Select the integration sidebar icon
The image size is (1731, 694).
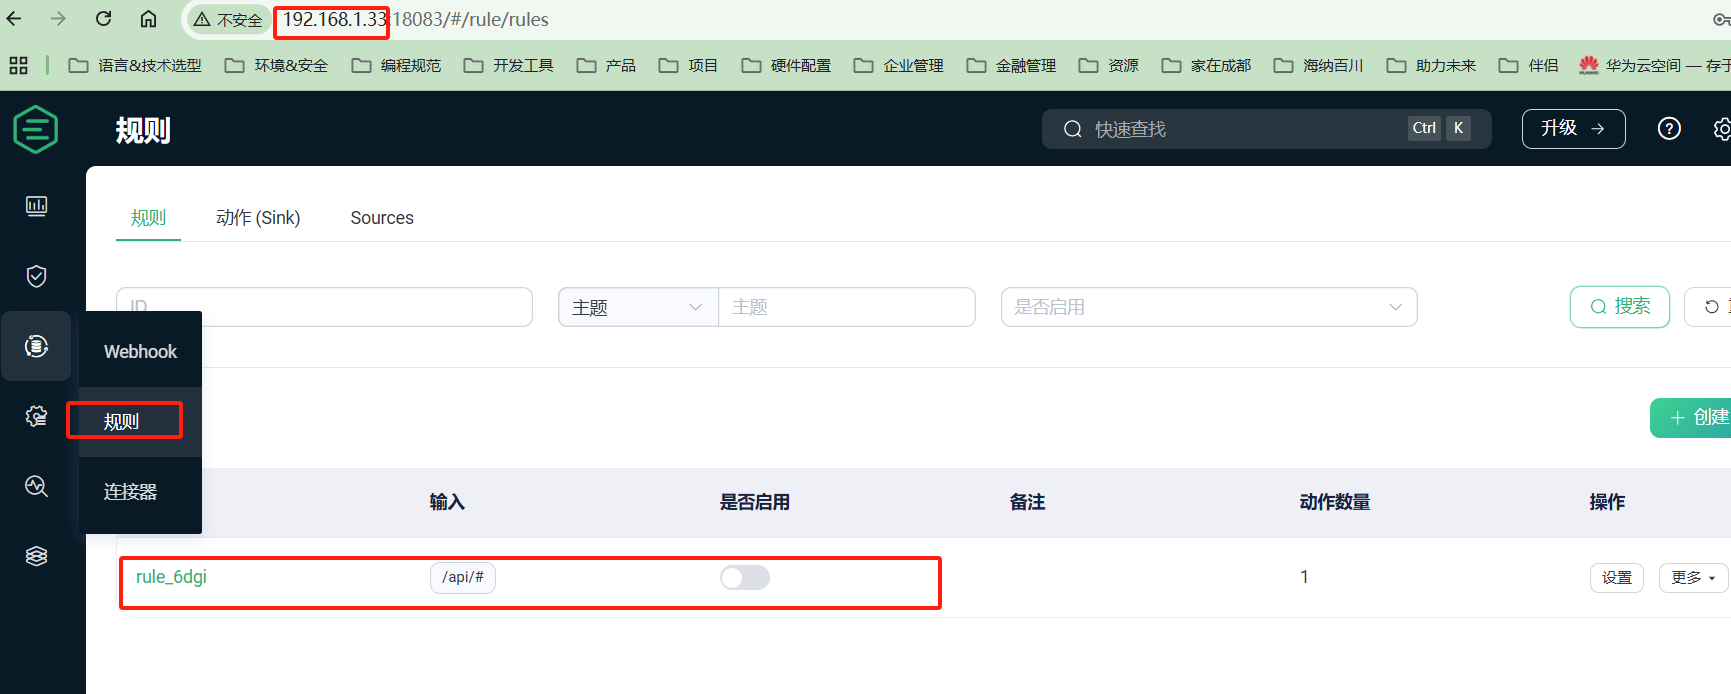[36, 346]
